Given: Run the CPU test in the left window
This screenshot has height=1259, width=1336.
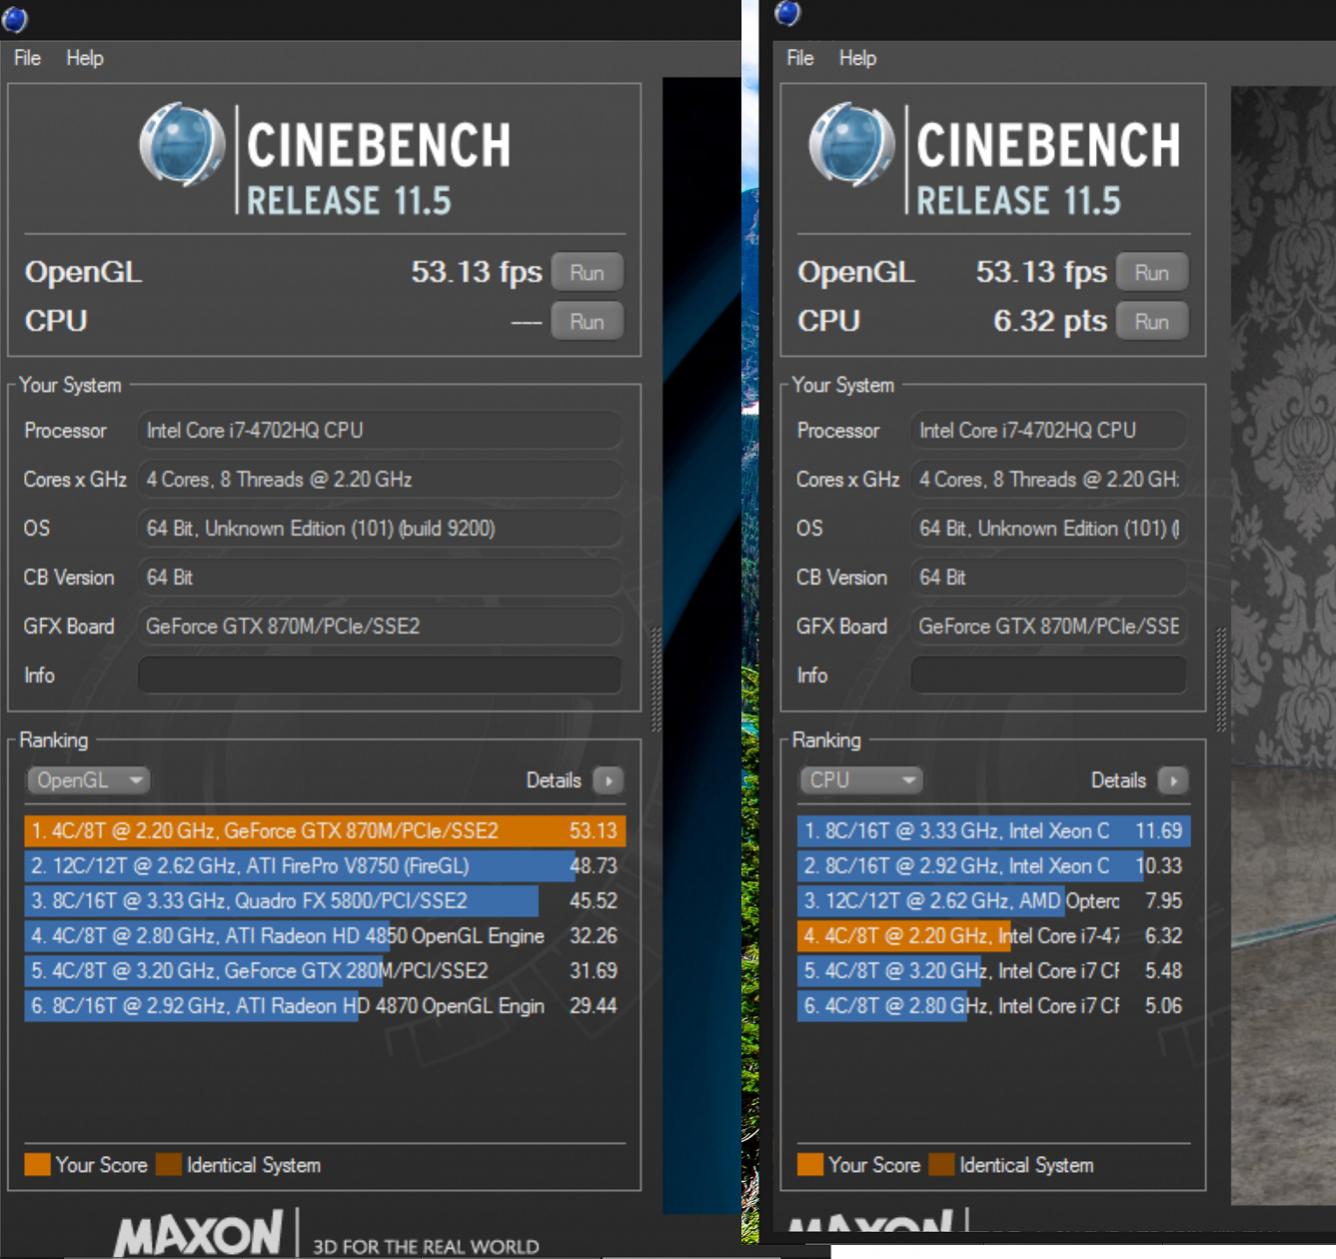Looking at the screenshot, I should tap(587, 321).
